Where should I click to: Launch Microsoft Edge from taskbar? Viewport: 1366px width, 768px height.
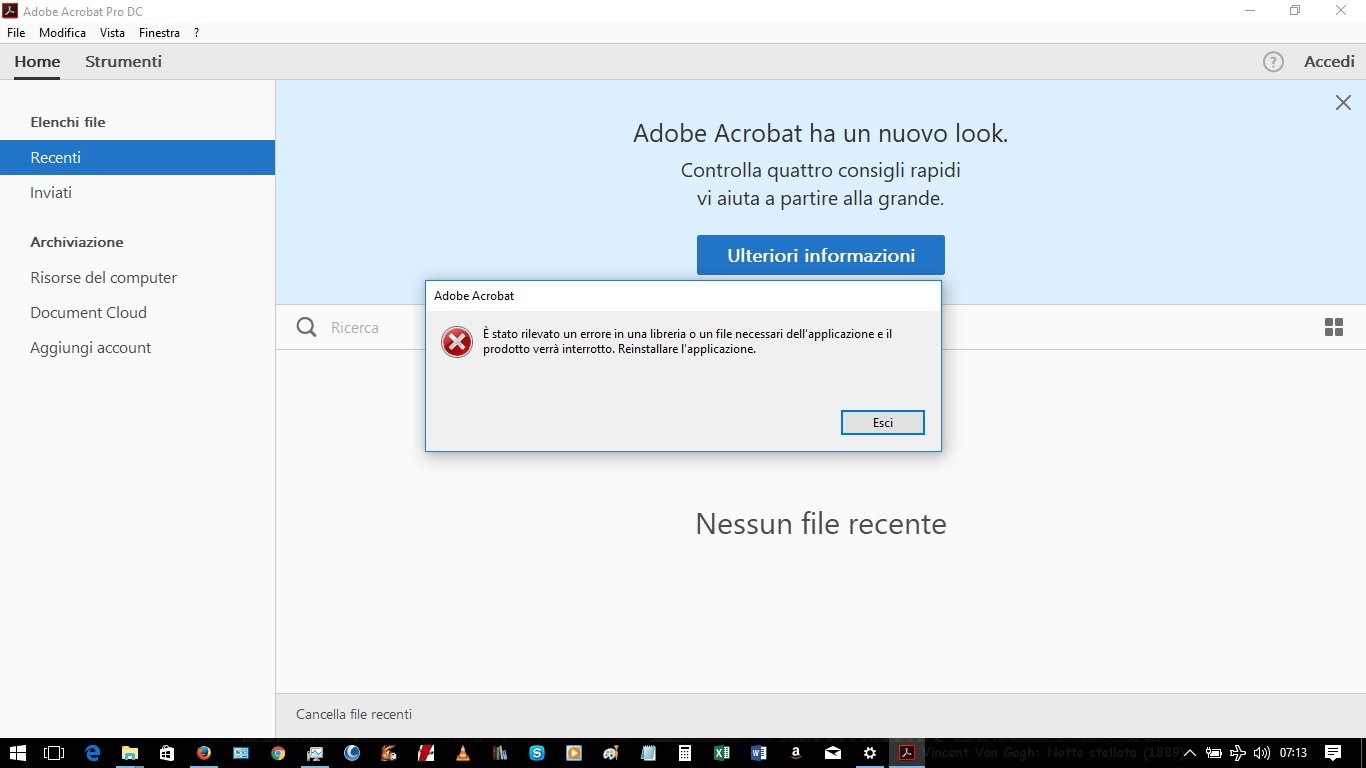coord(92,753)
